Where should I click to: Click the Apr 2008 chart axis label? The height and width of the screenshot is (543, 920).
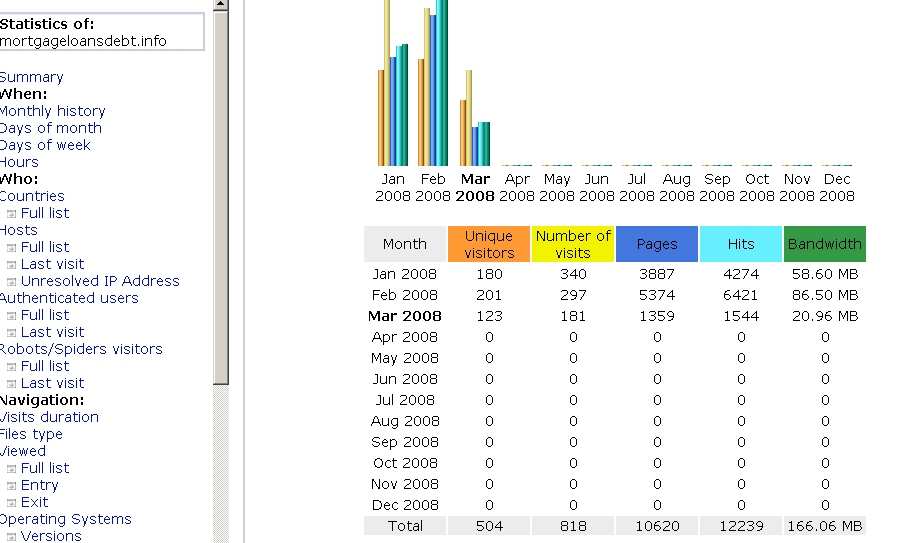point(517,187)
